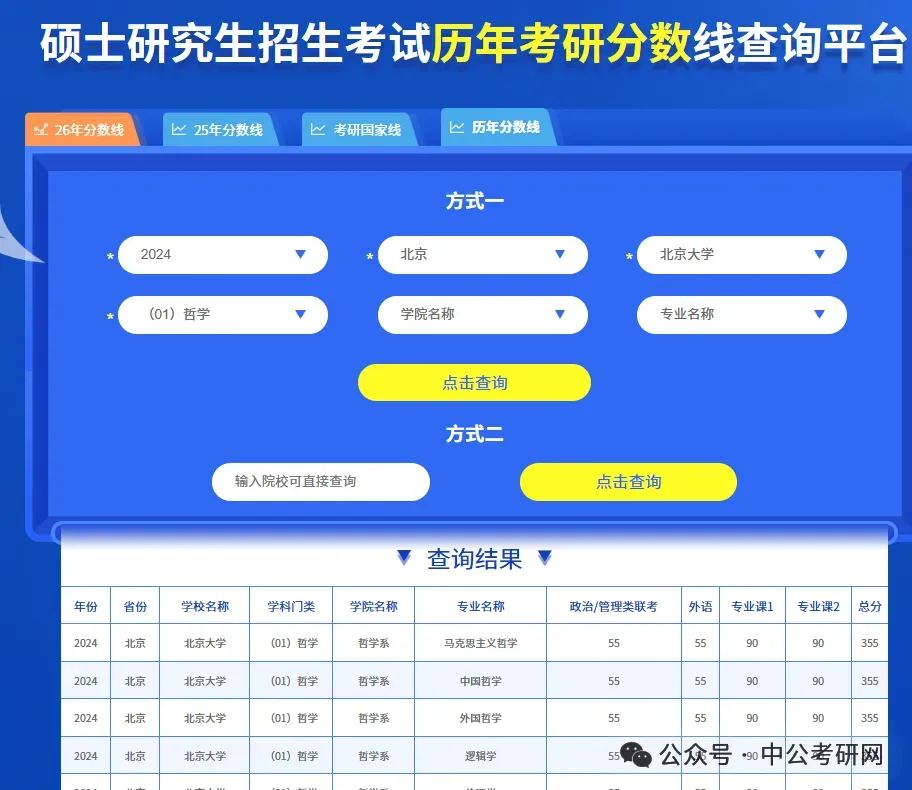Viewport: 912px width, 790px height.
Task: Click the 省份 column header
Action: [135, 606]
